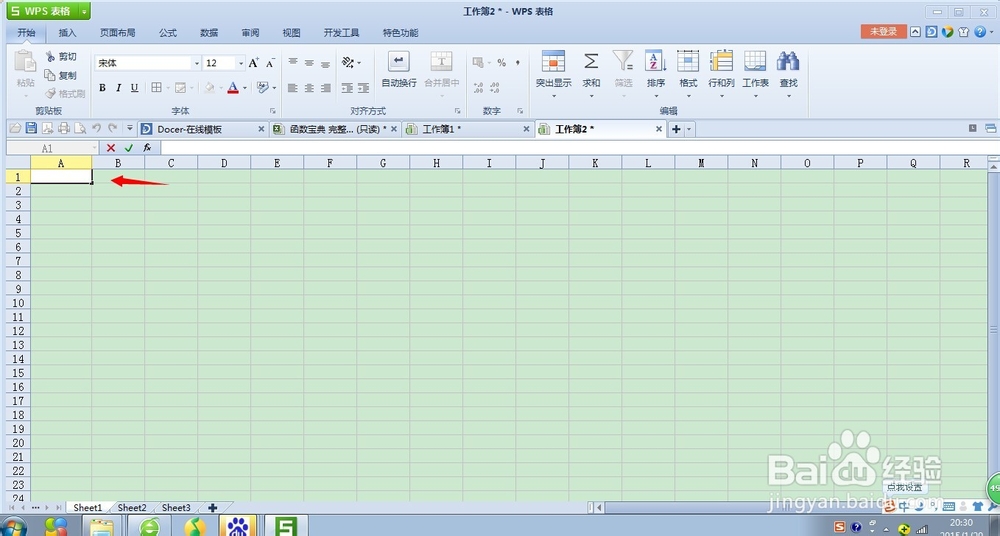
Task: Toggle underline formatting (U)
Action: pyautogui.click(x=134, y=88)
